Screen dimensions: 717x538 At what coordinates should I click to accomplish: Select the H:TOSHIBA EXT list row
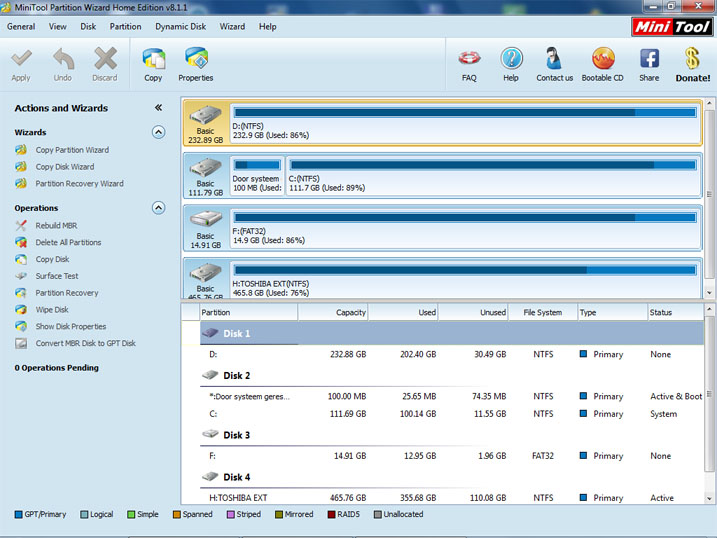[x=451, y=497]
